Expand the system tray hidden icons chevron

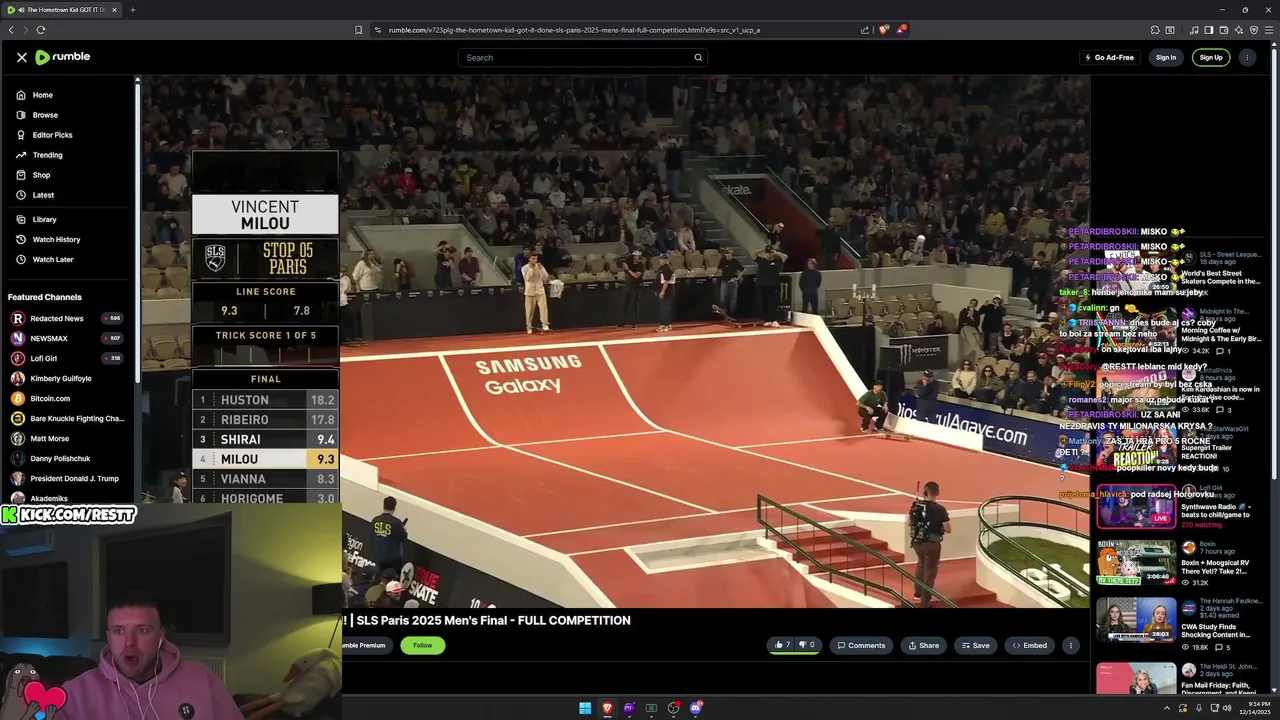click(1166, 708)
